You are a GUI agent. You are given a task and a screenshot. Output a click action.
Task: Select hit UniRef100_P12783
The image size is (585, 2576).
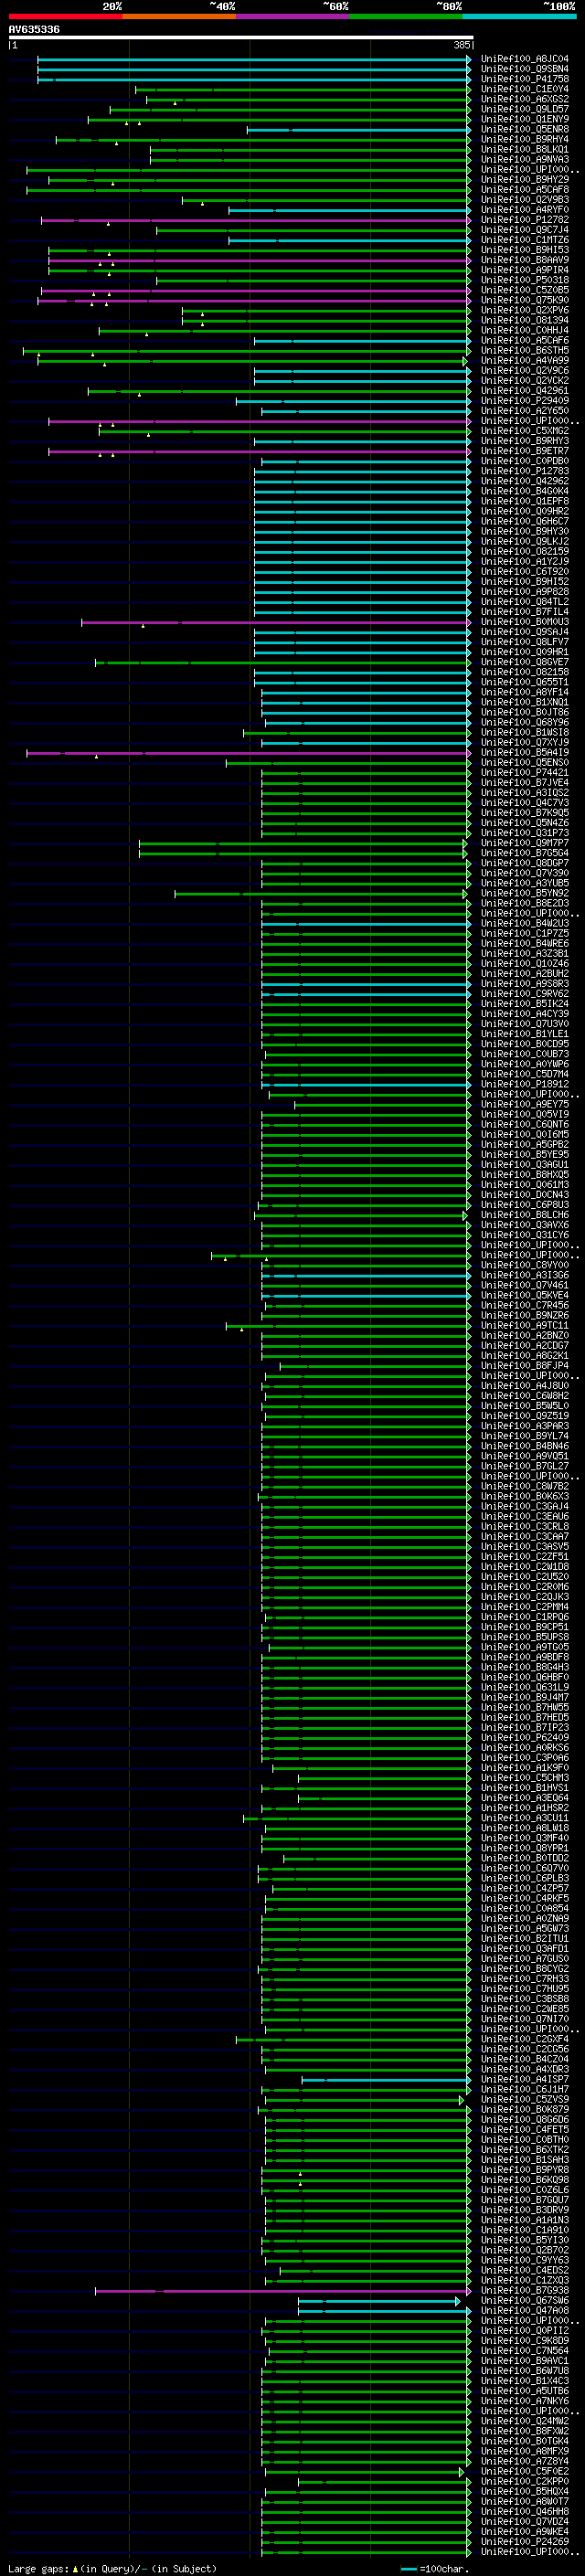click(x=525, y=471)
